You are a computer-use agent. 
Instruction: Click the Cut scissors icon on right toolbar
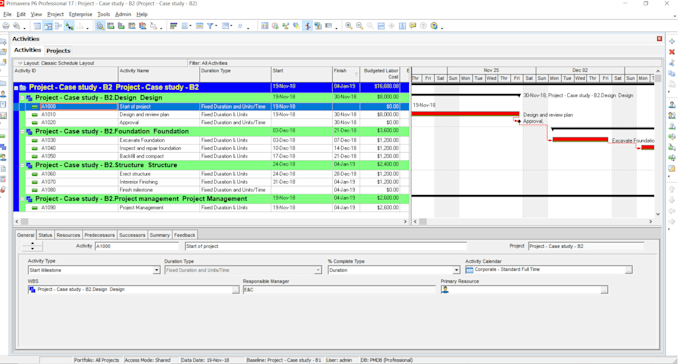672,63
